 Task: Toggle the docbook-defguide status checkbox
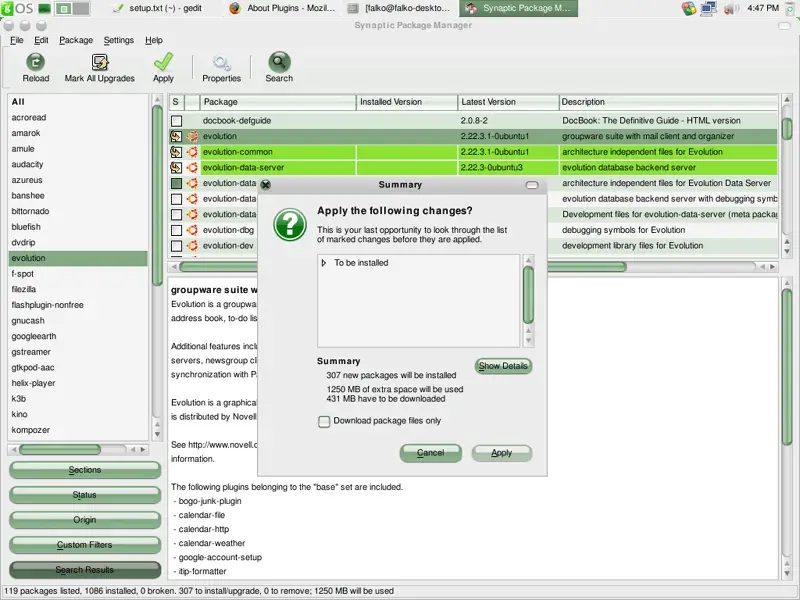(x=177, y=121)
